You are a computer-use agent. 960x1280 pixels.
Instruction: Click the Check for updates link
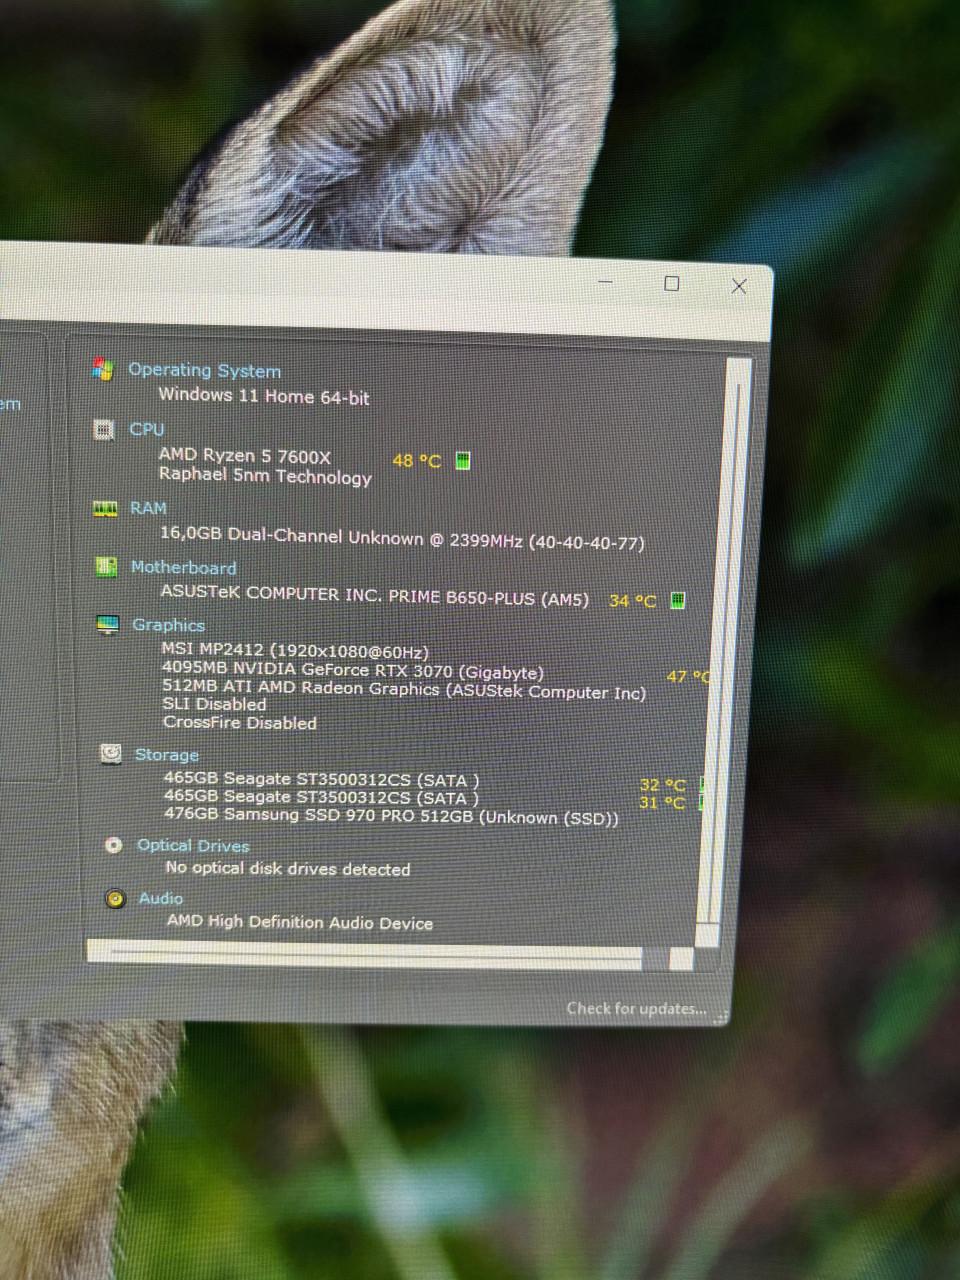[636, 1008]
